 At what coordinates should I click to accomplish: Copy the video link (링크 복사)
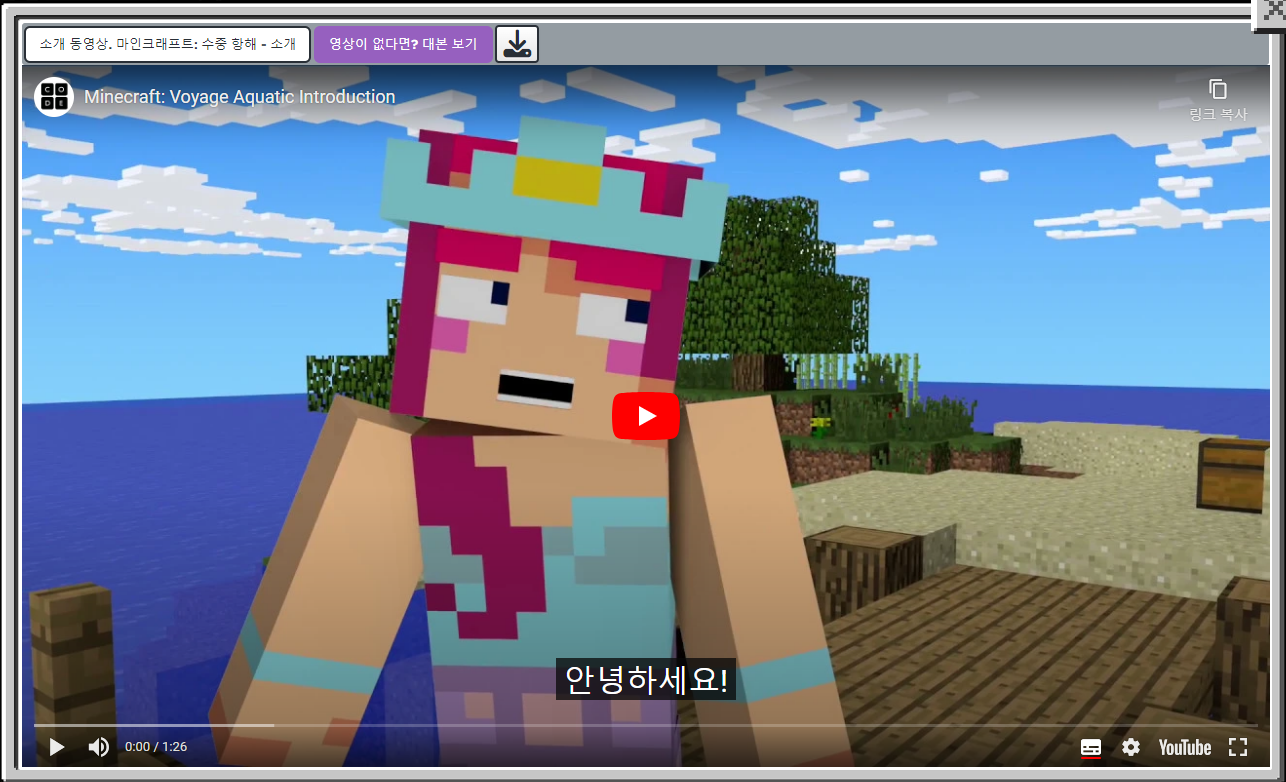1218,99
